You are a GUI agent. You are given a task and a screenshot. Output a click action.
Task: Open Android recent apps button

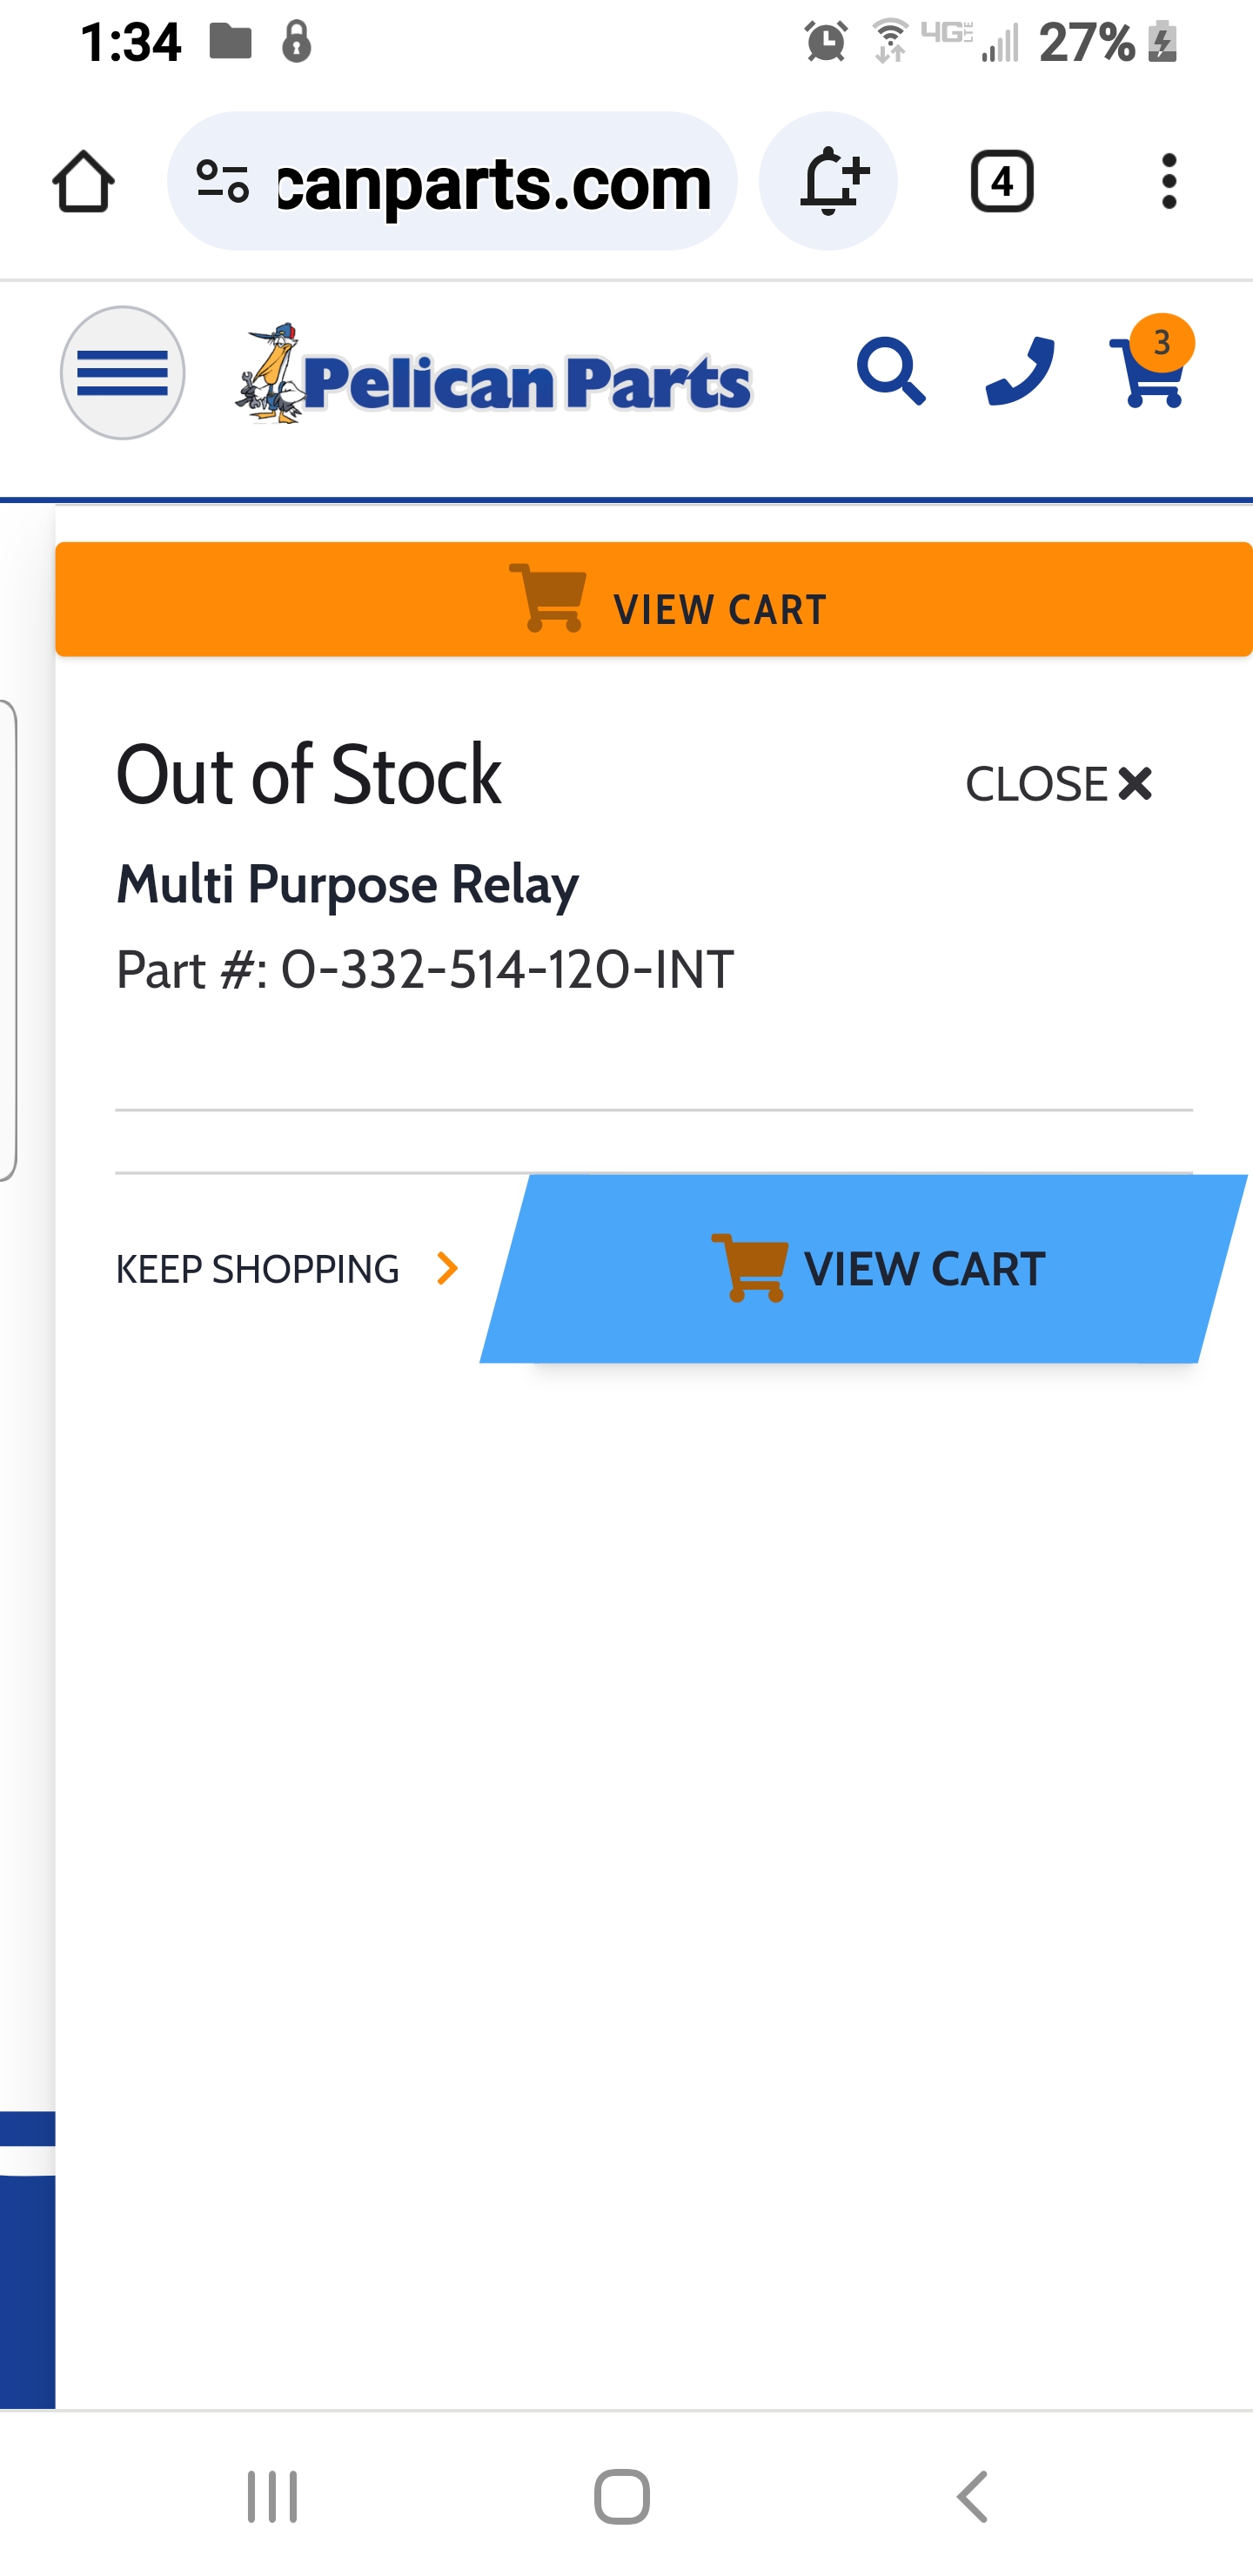click(272, 2496)
